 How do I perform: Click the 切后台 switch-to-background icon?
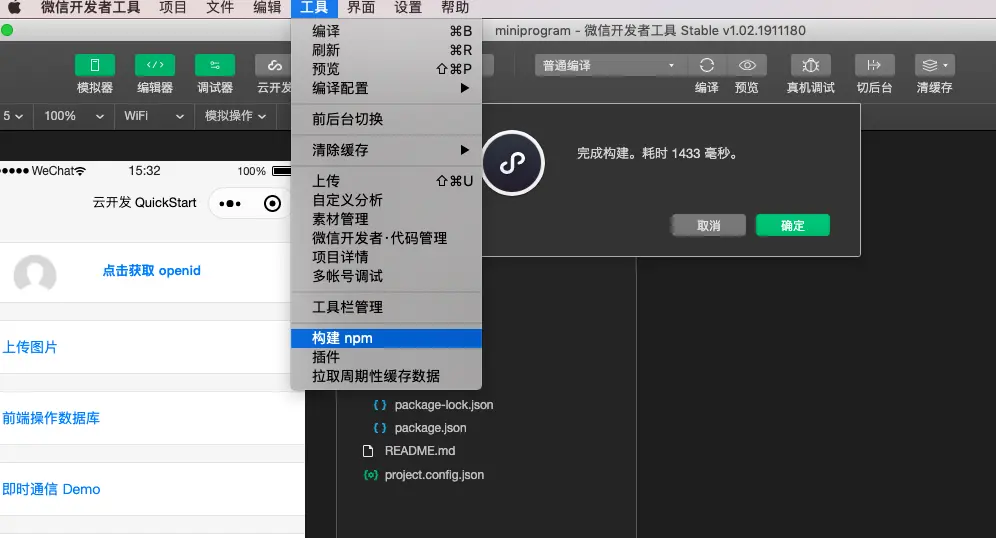click(x=875, y=65)
